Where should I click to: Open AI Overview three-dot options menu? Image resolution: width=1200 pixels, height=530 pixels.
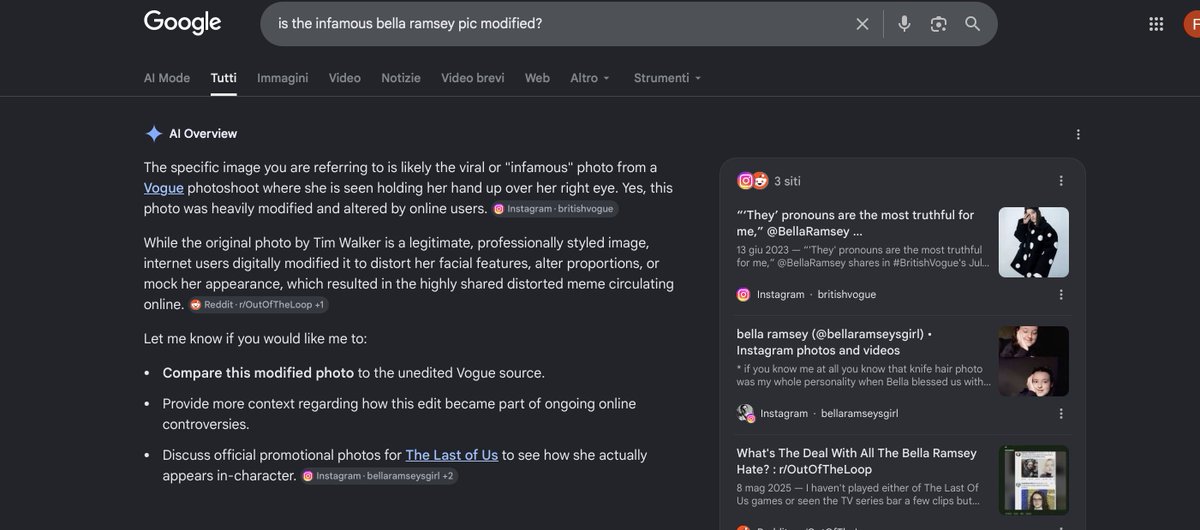(1078, 134)
